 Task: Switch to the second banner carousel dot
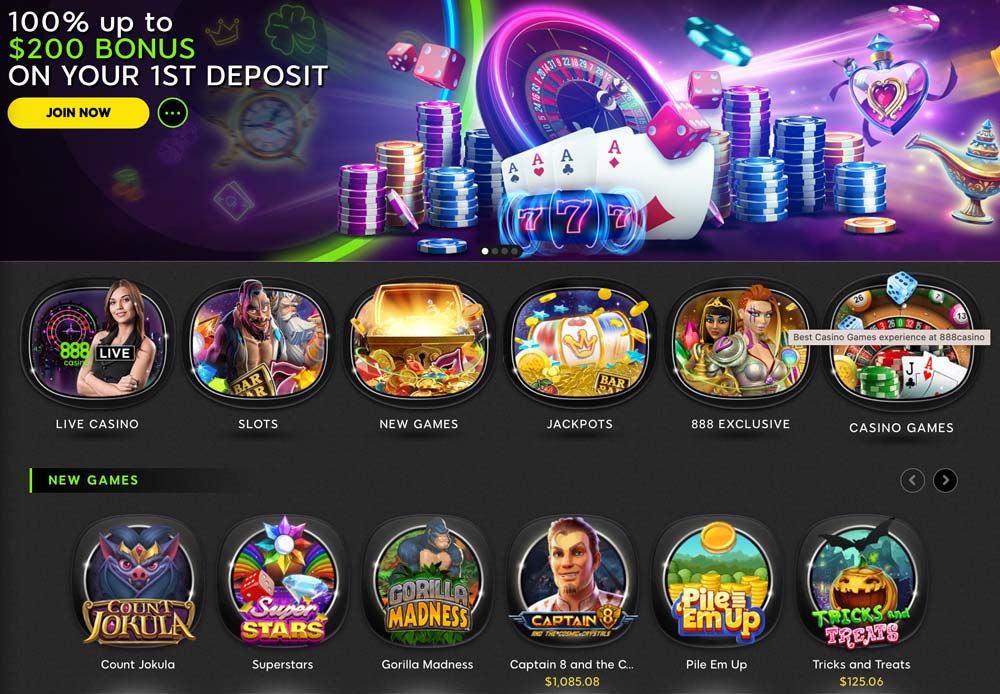495,251
